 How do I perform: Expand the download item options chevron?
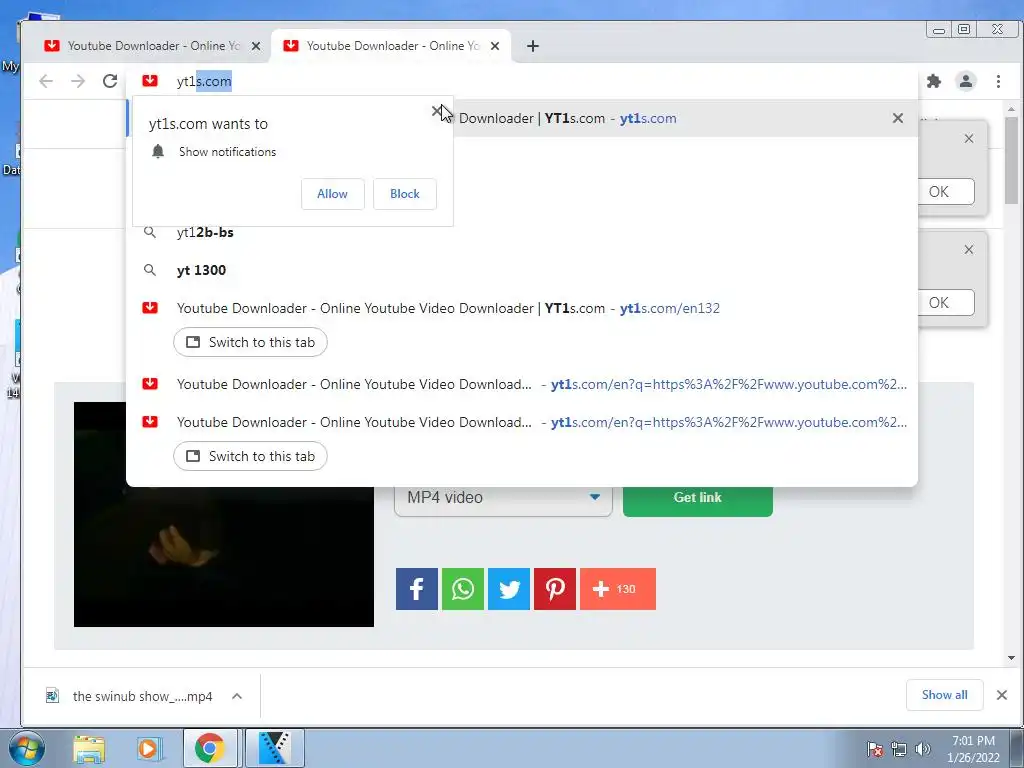click(237, 696)
